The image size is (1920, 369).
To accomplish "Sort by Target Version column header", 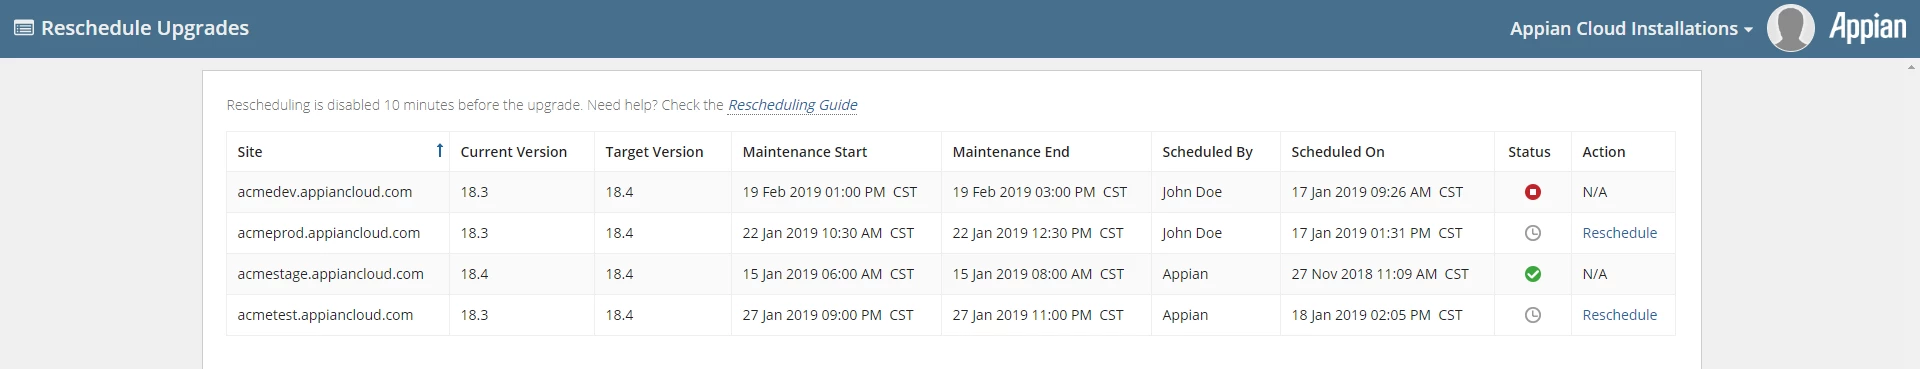I will (x=654, y=152).
